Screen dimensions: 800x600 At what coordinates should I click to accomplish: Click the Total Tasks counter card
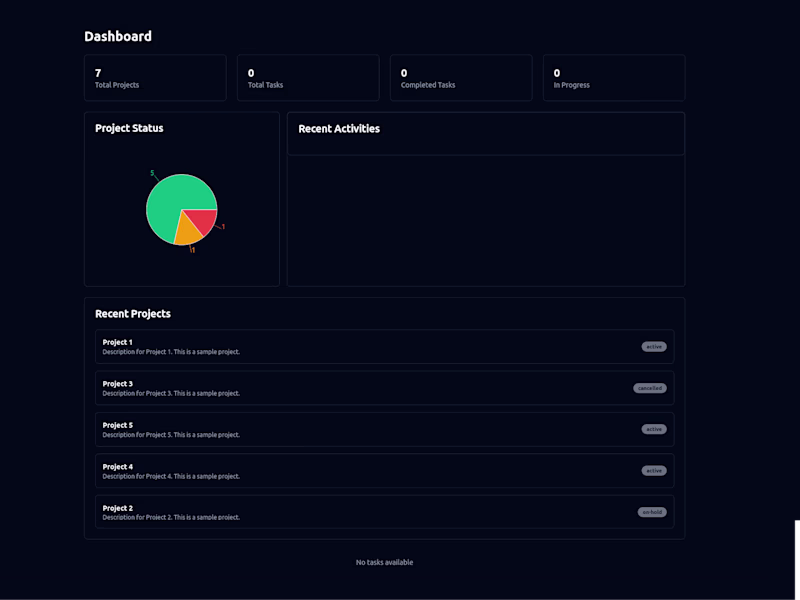(x=308, y=77)
